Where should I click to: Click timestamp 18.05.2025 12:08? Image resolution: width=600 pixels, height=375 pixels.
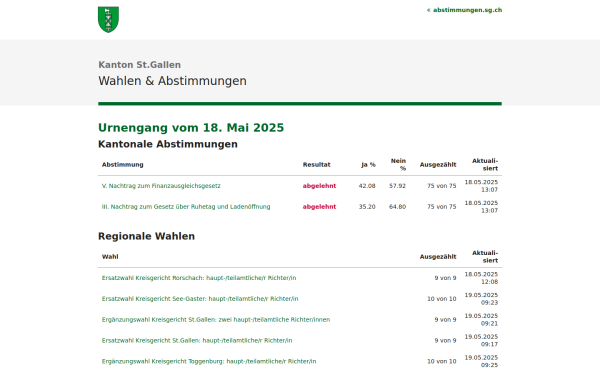[481, 278]
